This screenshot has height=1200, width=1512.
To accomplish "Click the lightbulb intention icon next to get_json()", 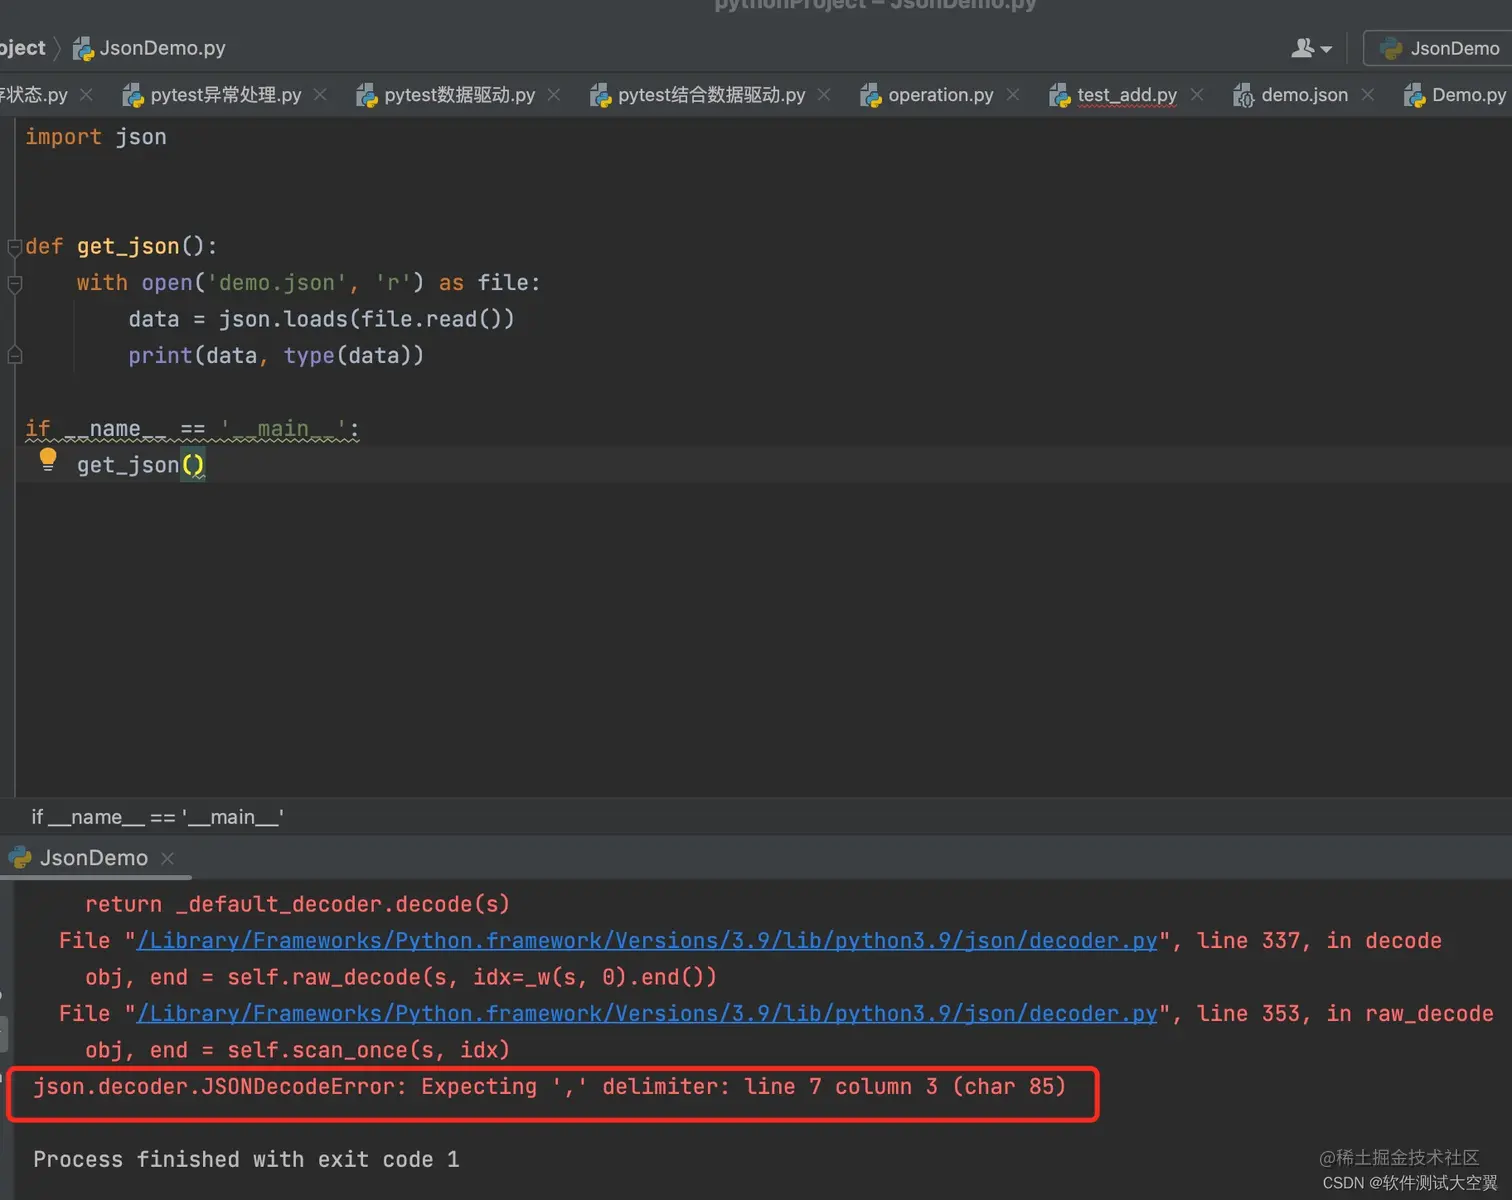I will (x=47, y=459).
